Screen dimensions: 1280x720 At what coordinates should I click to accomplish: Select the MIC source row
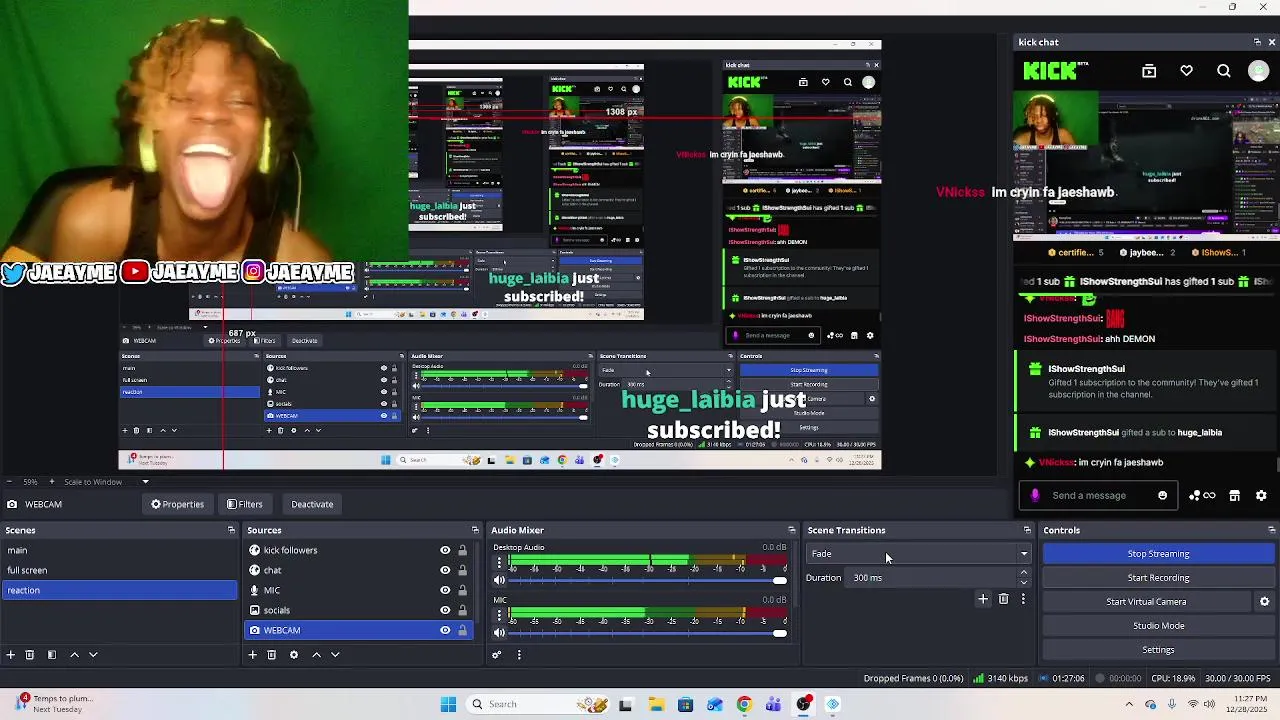[358, 591]
